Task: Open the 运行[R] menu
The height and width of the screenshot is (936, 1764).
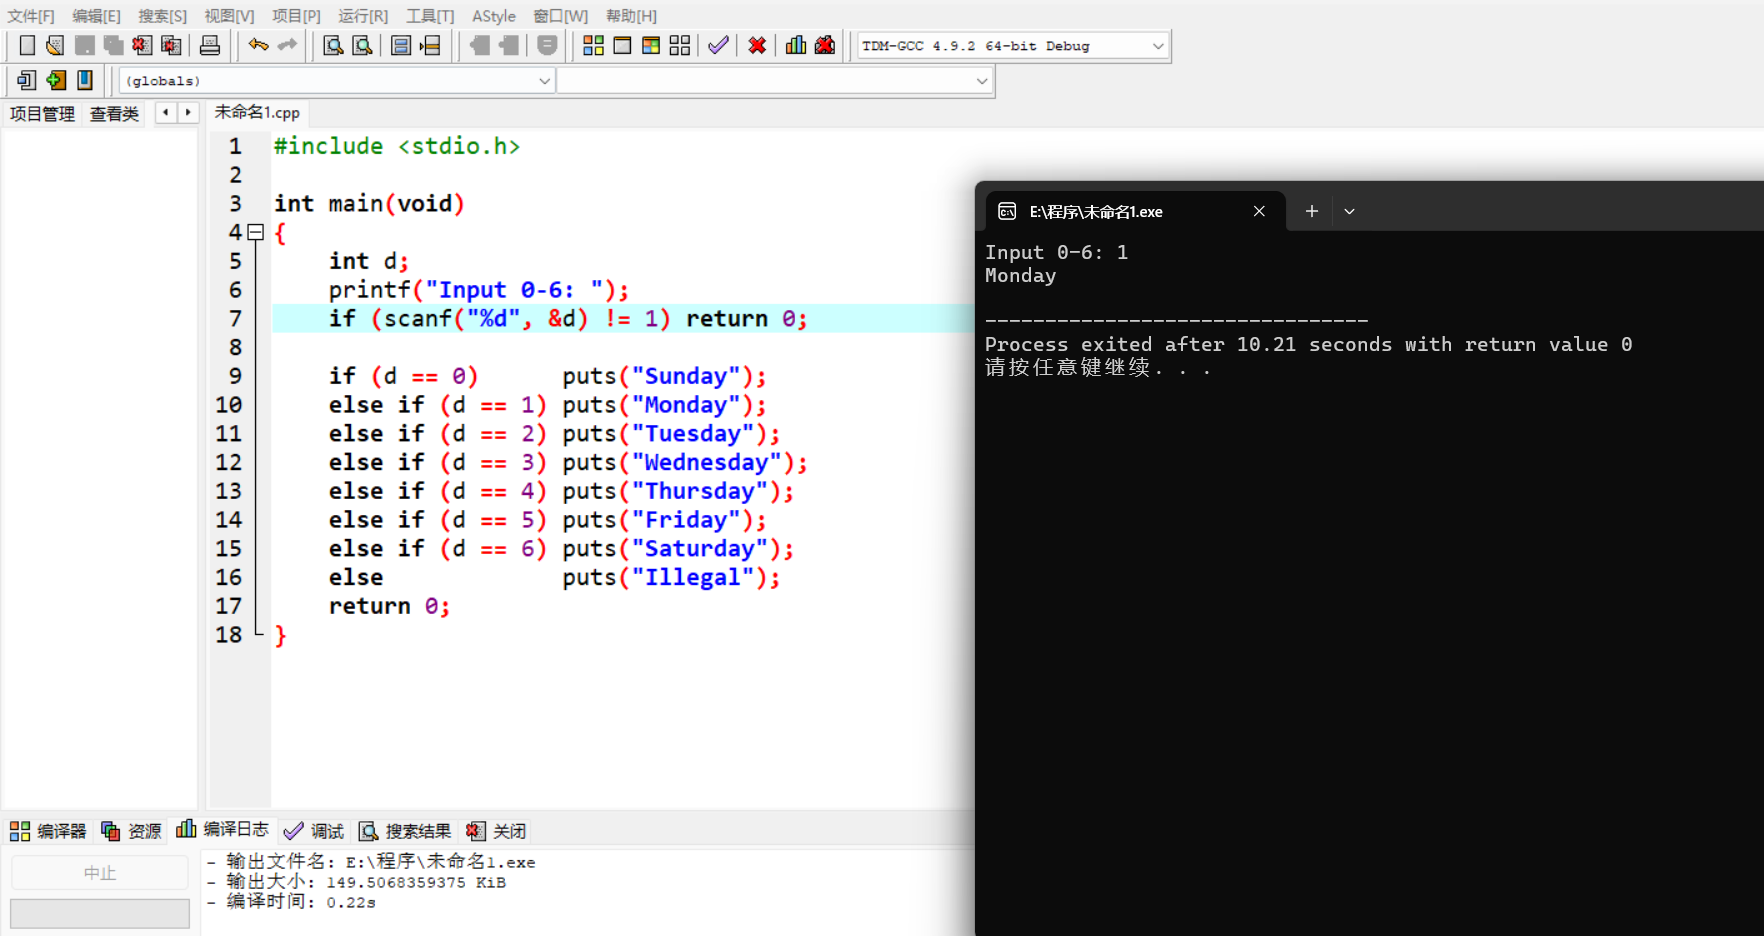Action: tap(362, 16)
